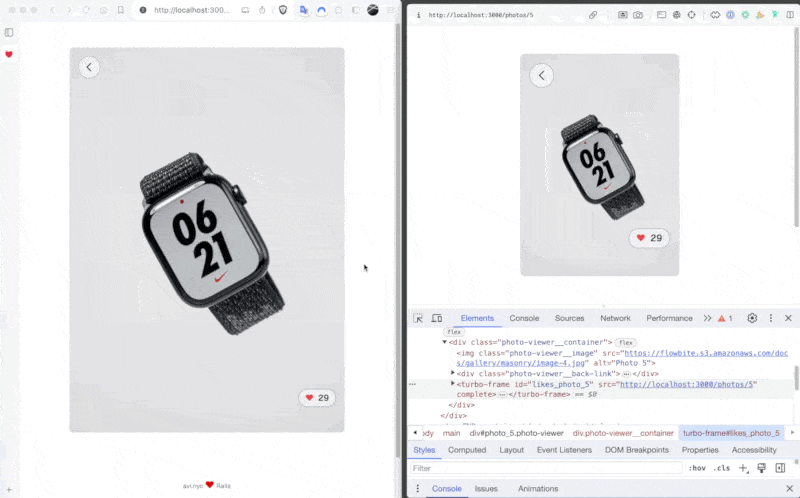Image resolution: width=800 pixels, height=498 pixels.
Task: Open the Performance tab
Action: [x=669, y=318]
